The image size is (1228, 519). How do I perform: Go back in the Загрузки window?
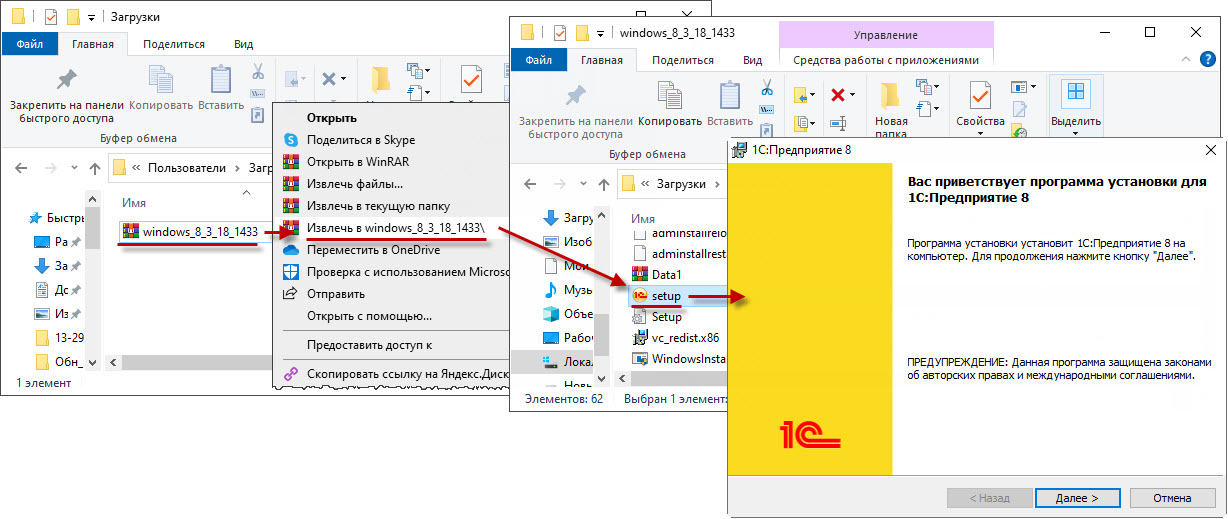[x=20, y=167]
